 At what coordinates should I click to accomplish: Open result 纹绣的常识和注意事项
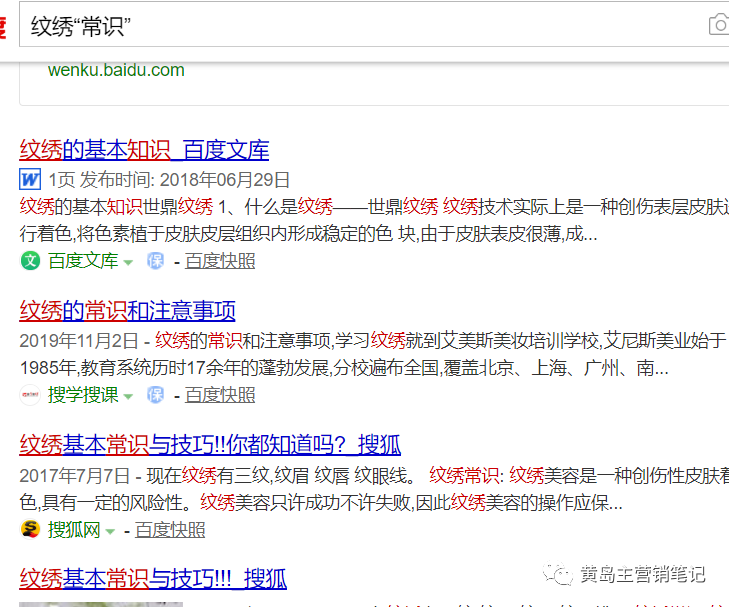point(127,310)
